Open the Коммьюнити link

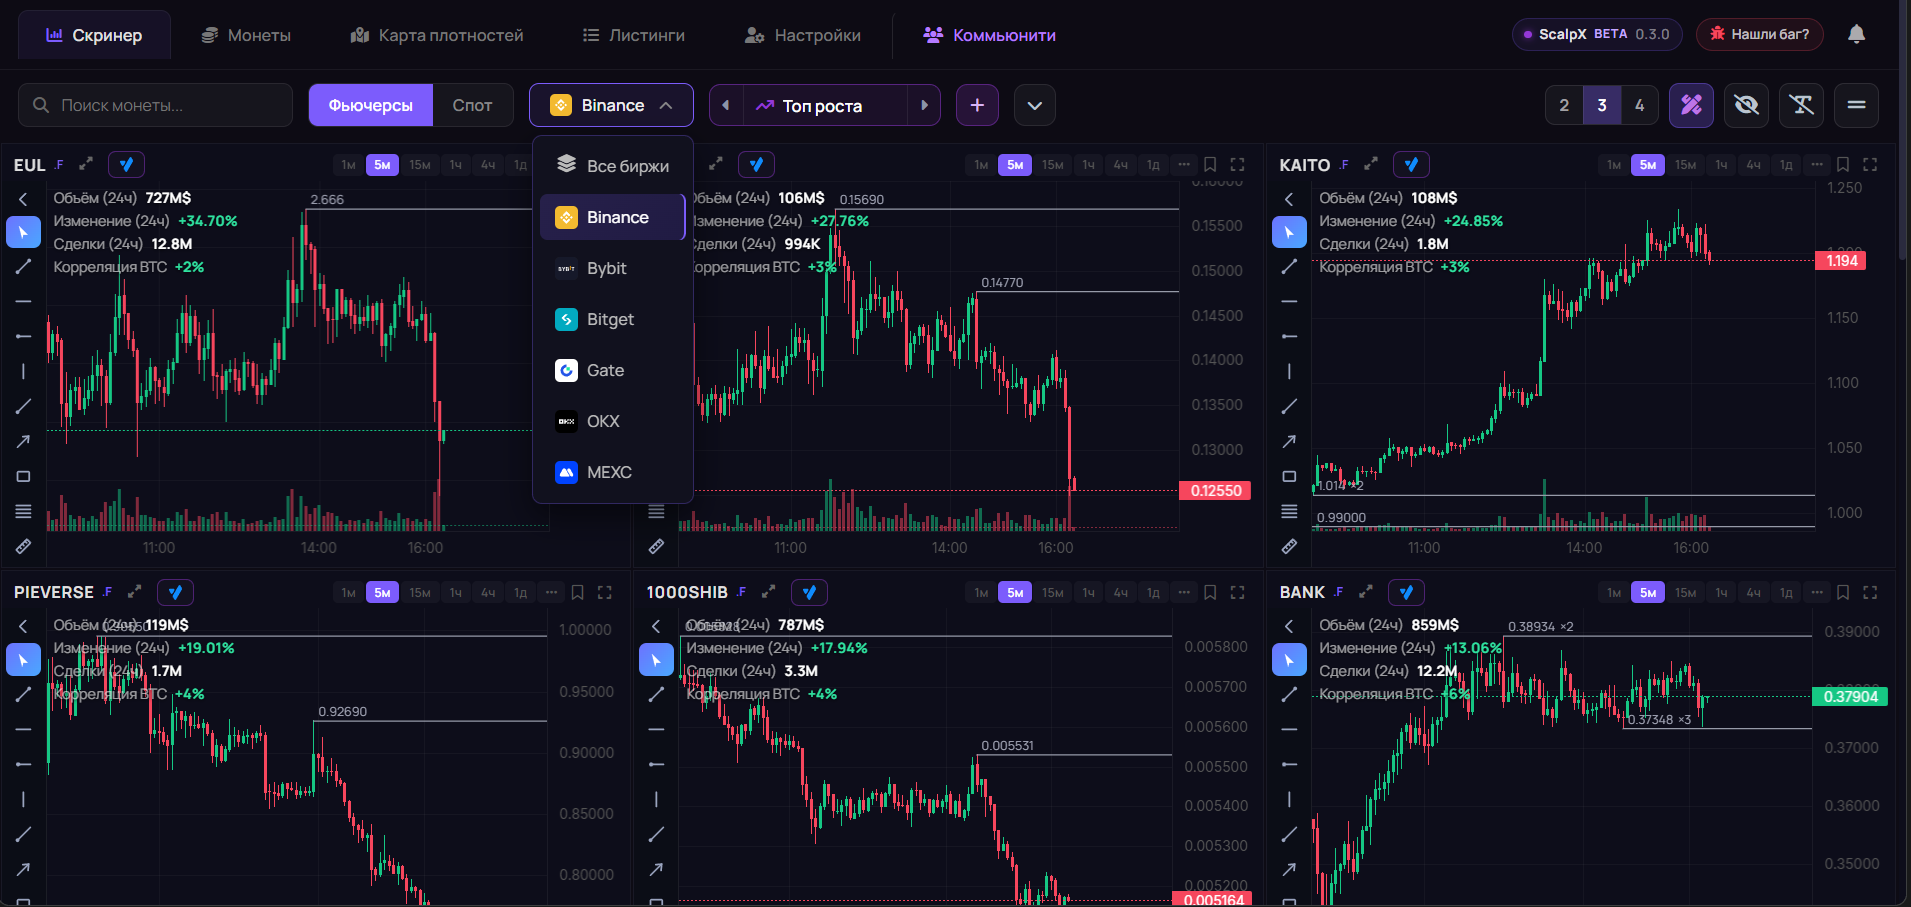(990, 35)
